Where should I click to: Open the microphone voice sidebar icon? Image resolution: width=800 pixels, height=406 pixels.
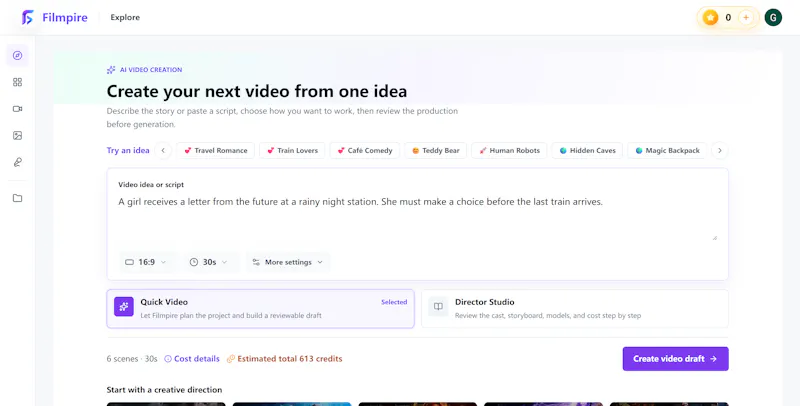[x=17, y=162]
